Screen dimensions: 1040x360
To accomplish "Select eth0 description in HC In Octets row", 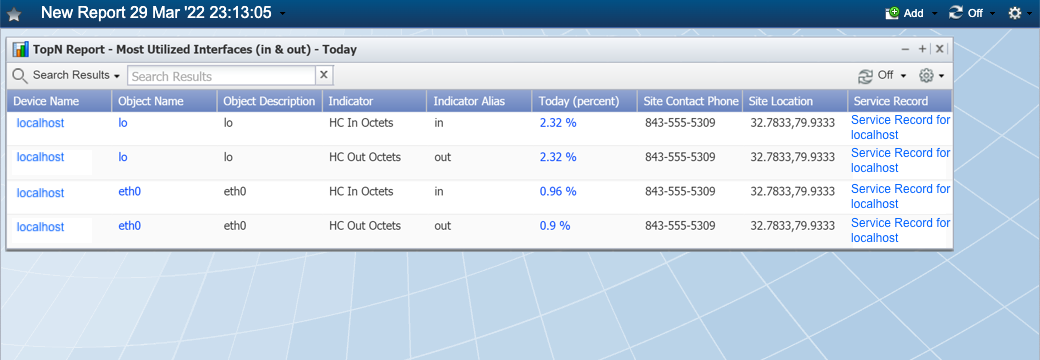I will [x=235, y=192].
